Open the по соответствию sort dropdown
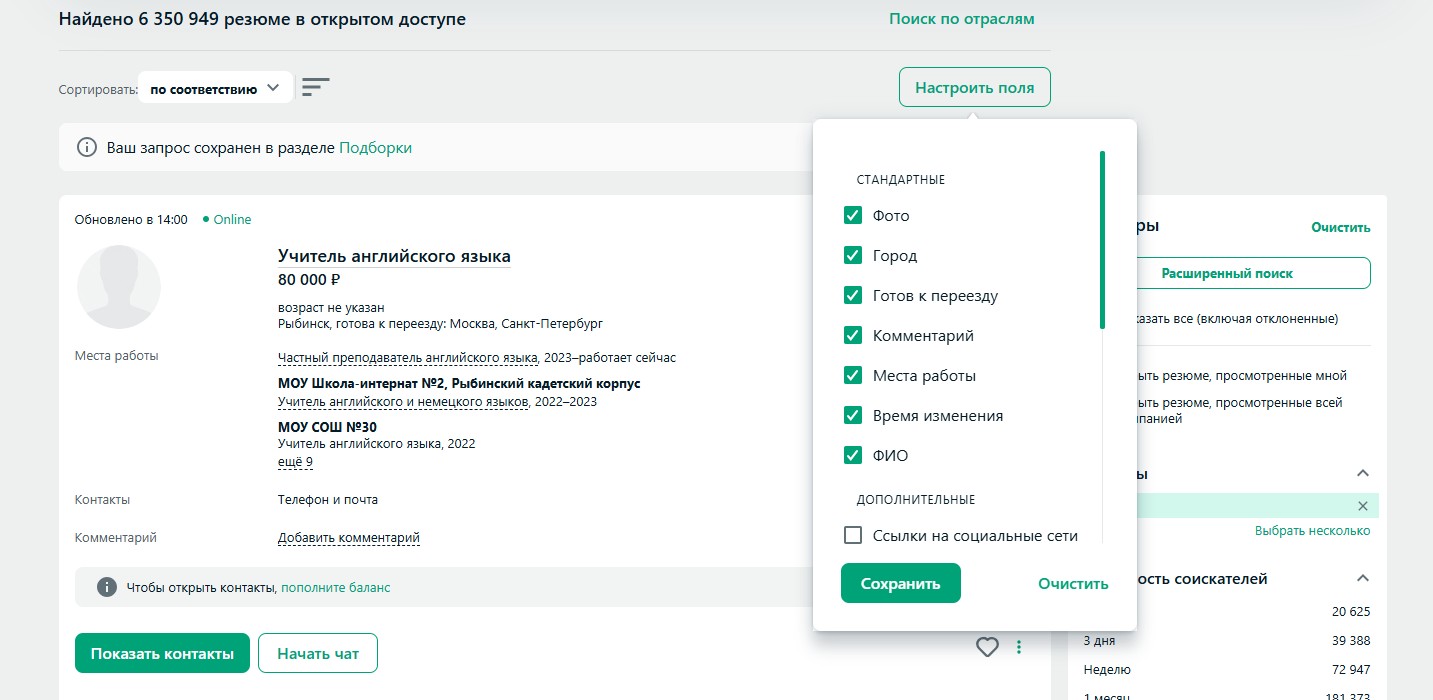This screenshot has height=700, width=1433. [215, 88]
